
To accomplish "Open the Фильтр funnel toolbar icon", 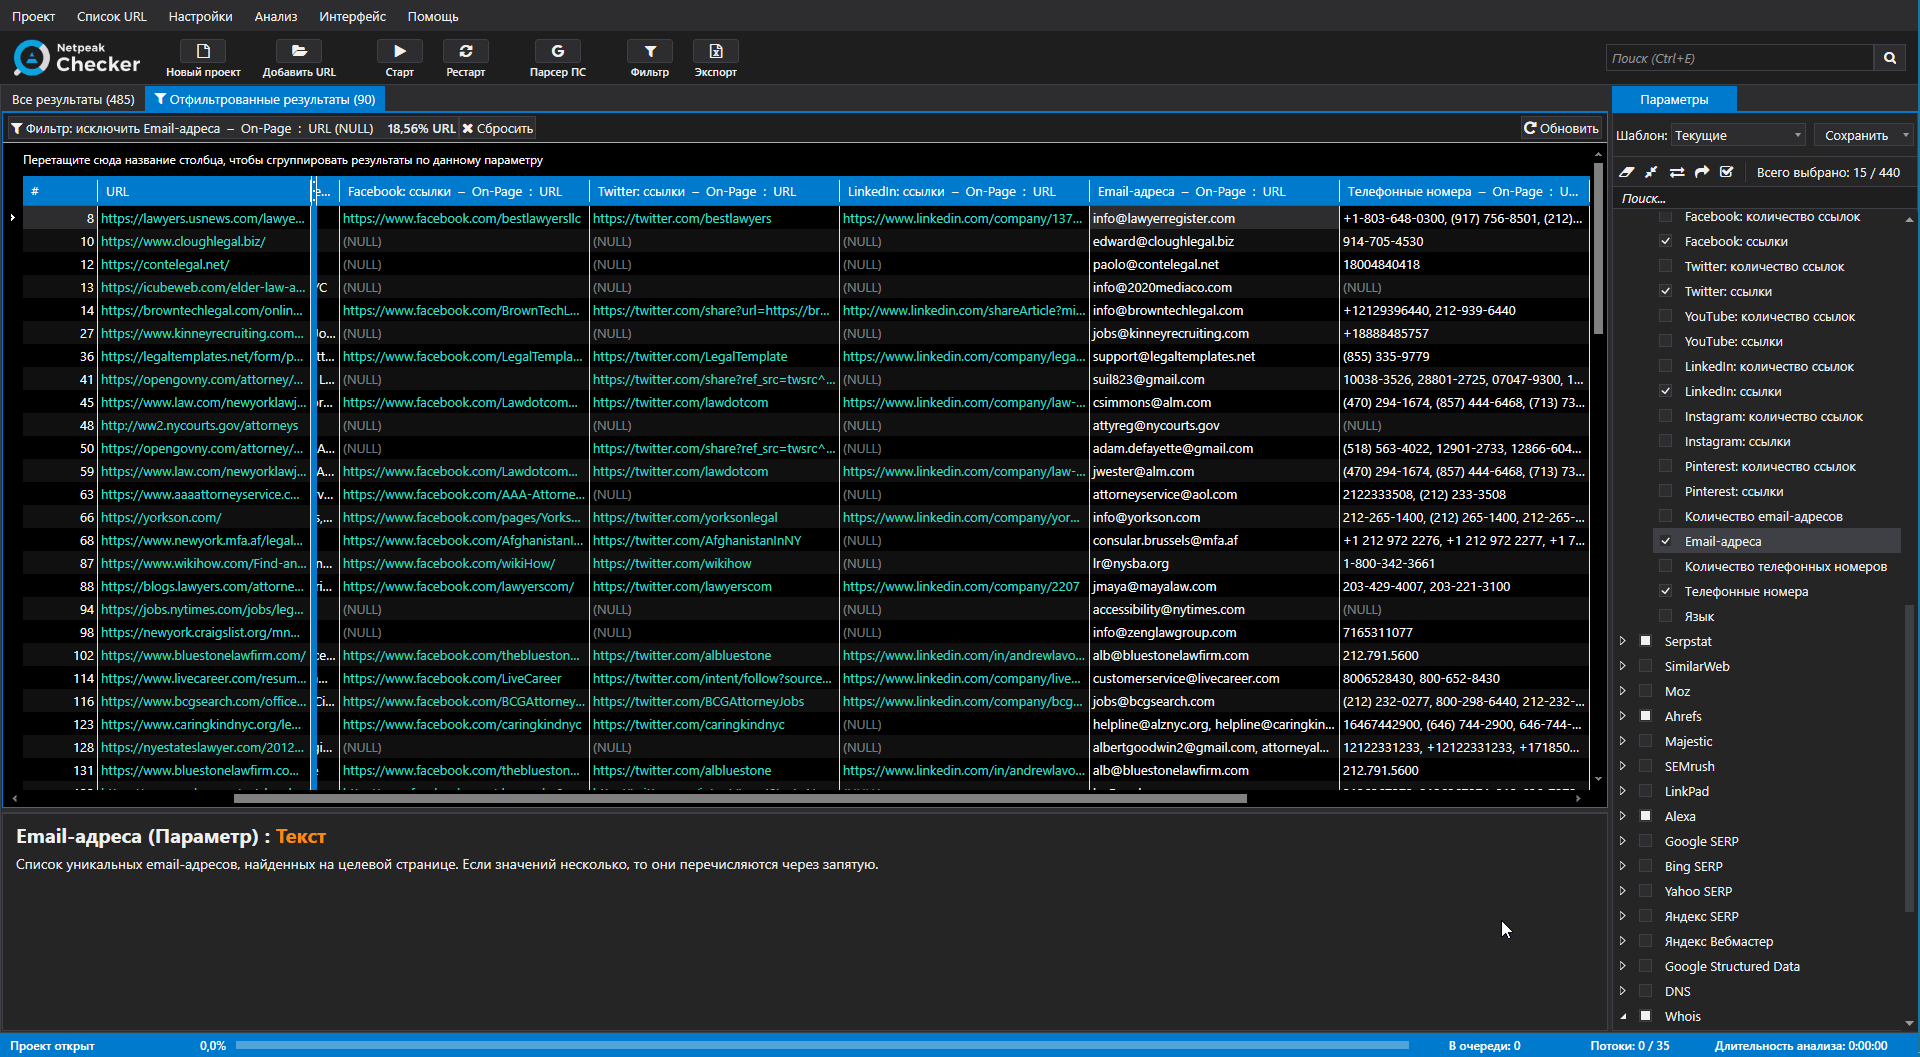I will (650, 51).
